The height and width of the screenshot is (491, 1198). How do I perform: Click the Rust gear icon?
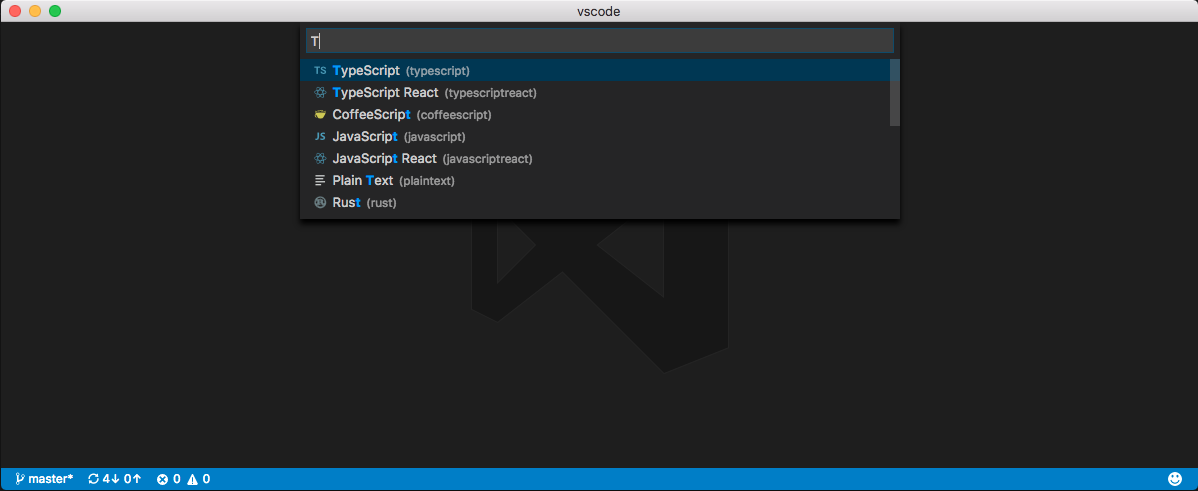[320, 203]
